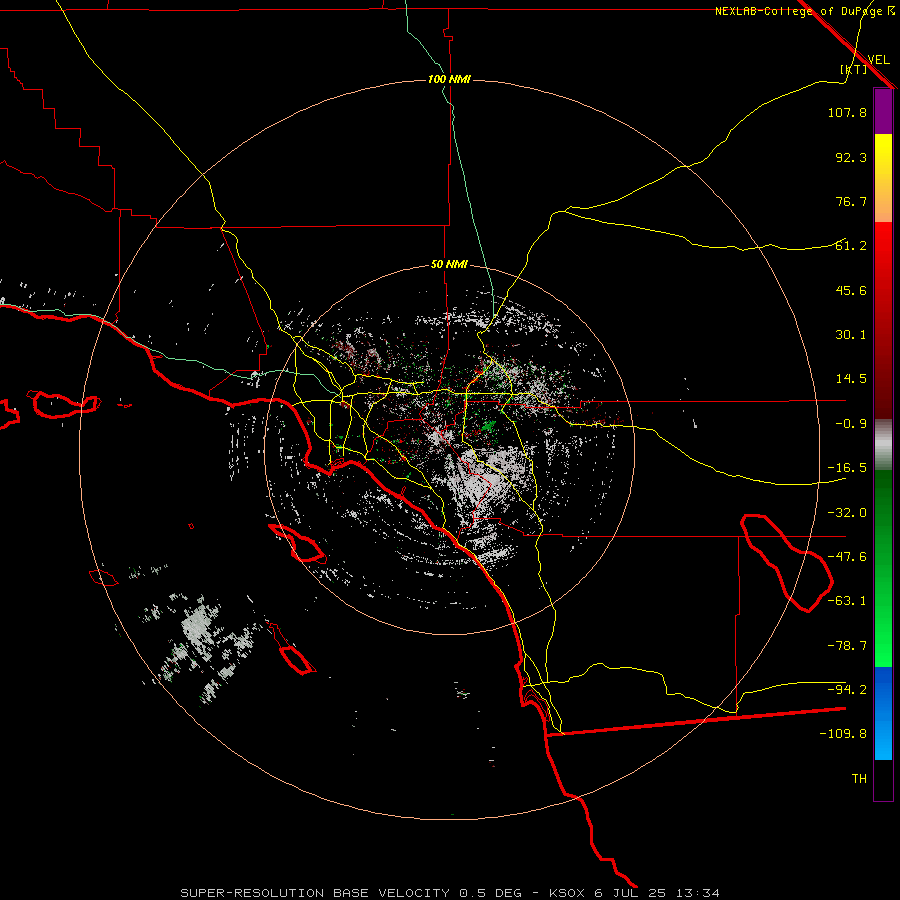The width and height of the screenshot is (900, 900).
Task: Click the -63.1 velocity scale value
Action: (847, 601)
